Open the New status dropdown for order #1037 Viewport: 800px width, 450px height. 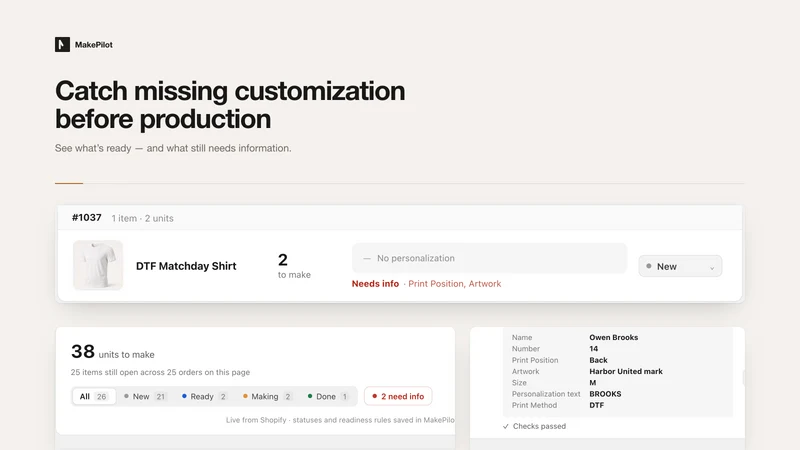coord(680,266)
